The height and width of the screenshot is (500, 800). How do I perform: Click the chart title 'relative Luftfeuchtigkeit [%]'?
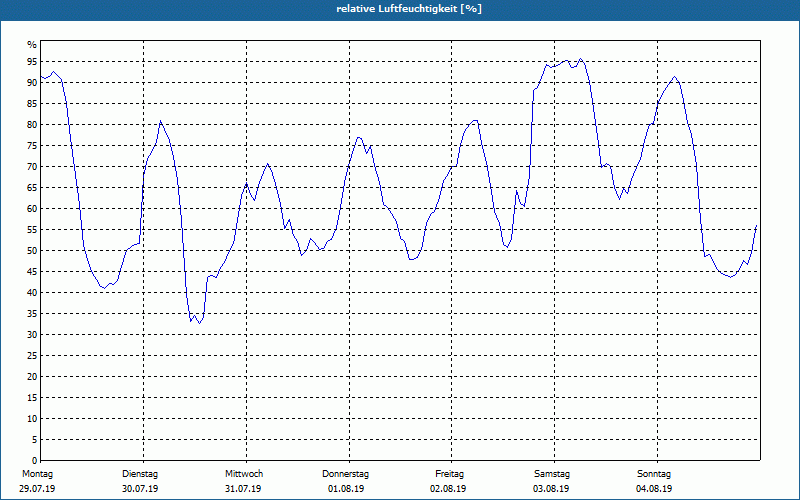click(409, 9)
